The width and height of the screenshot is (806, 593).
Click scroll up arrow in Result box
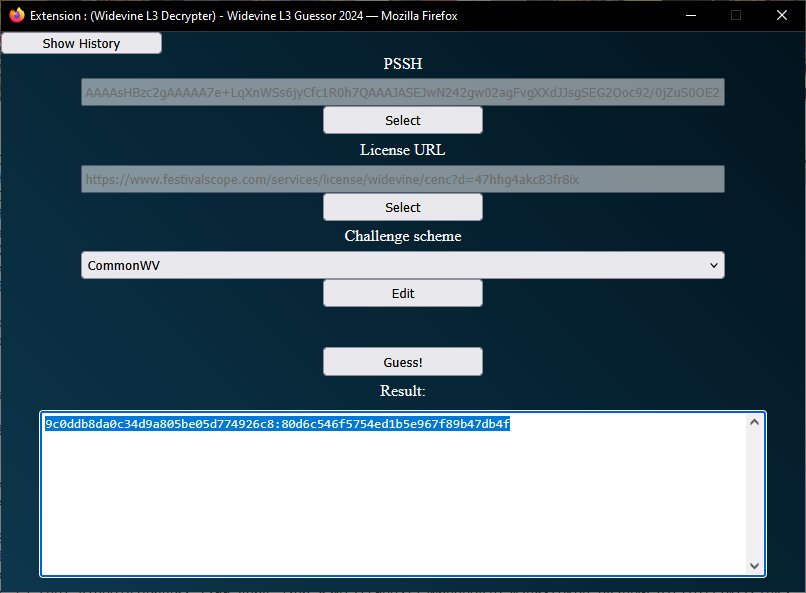click(x=754, y=422)
